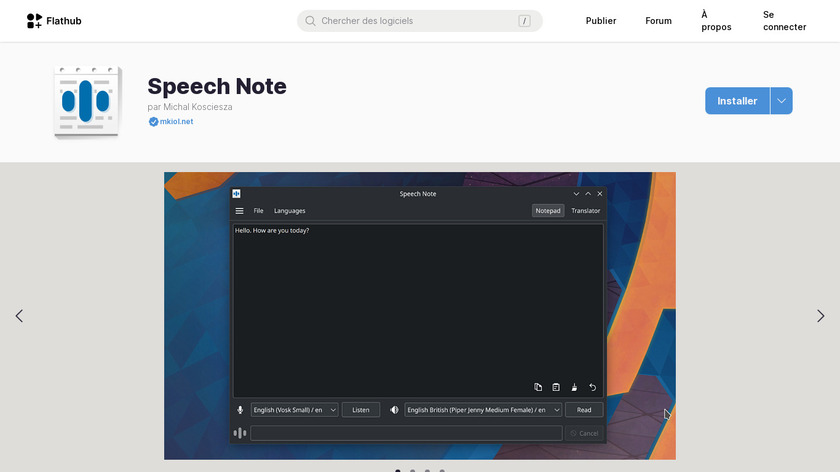
Task: Expand the Installer dropdown arrow
Action: pyautogui.click(x=782, y=101)
